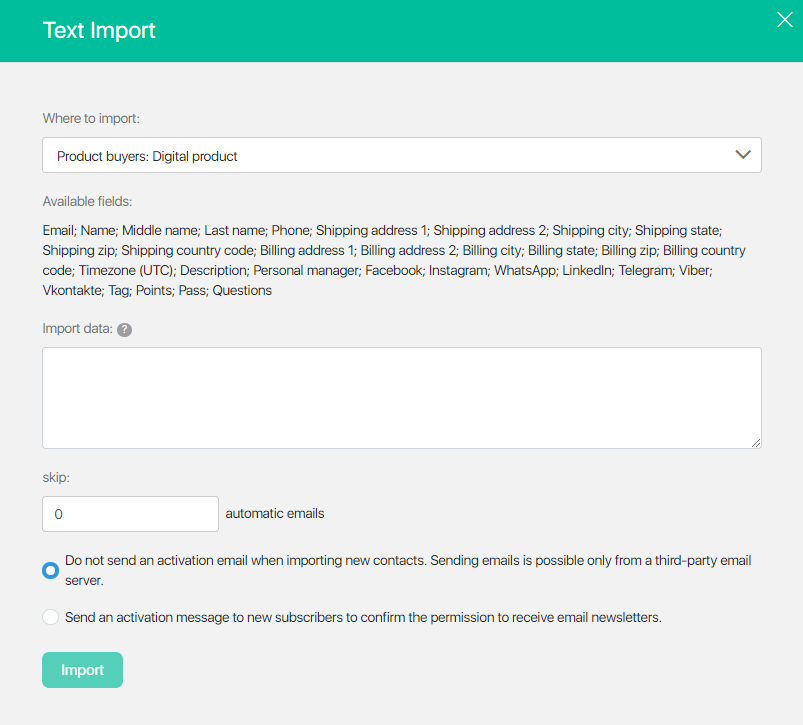Click the 'Send an activation message to new subscribers' text

[363, 617]
